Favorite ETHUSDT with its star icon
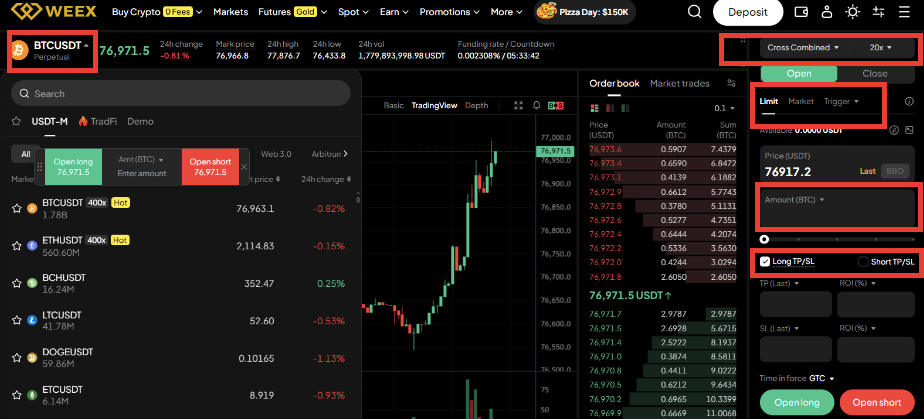The width and height of the screenshot is (924, 419). point(16,245)
